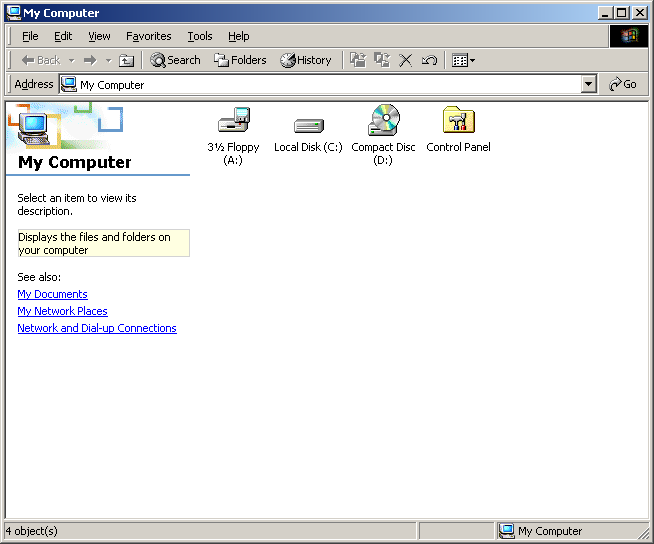Maximize the My Computer window

pos(621,13)
